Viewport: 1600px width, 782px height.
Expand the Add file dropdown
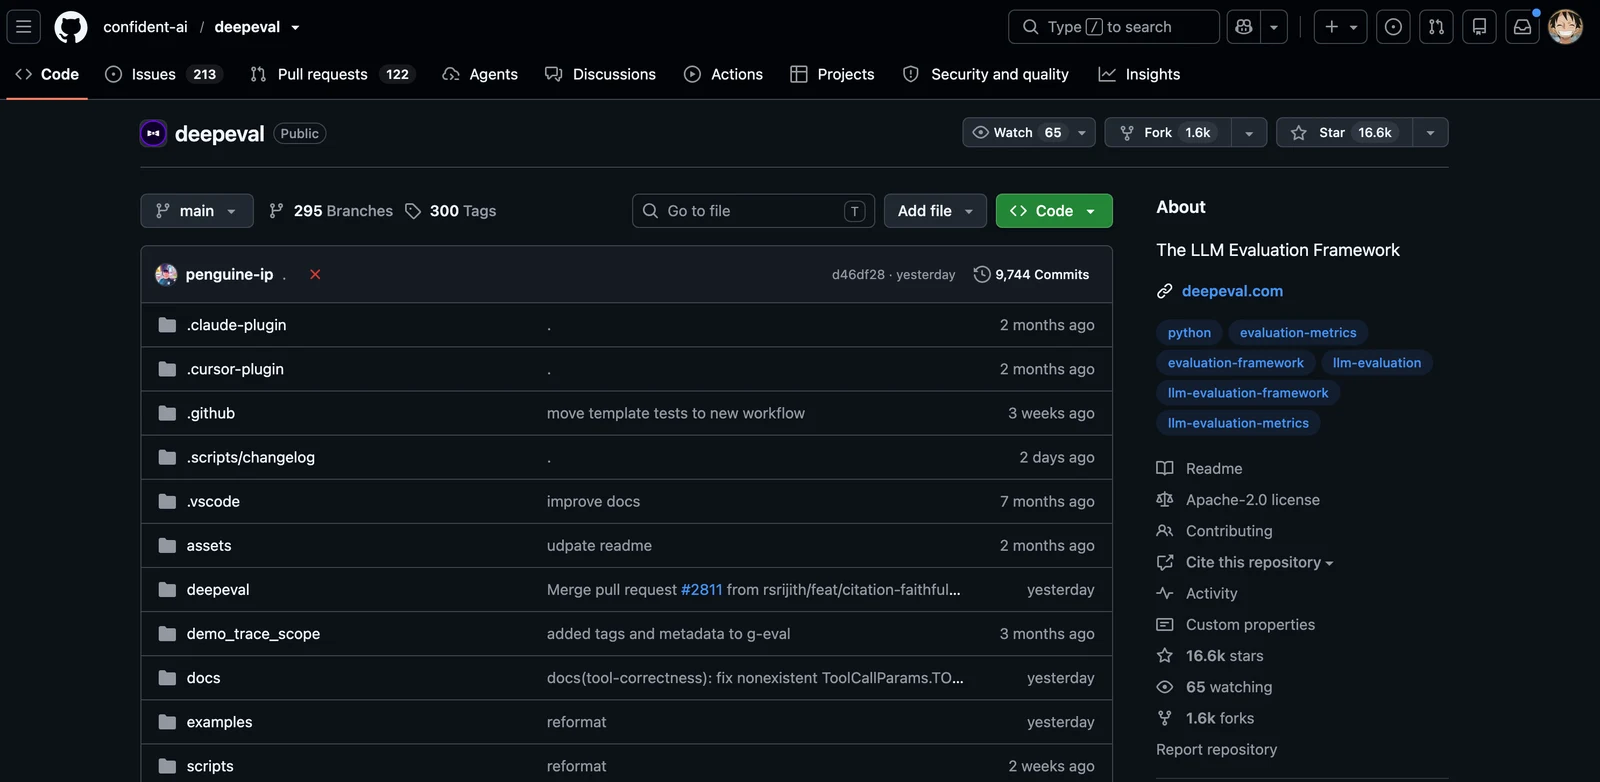935,211
